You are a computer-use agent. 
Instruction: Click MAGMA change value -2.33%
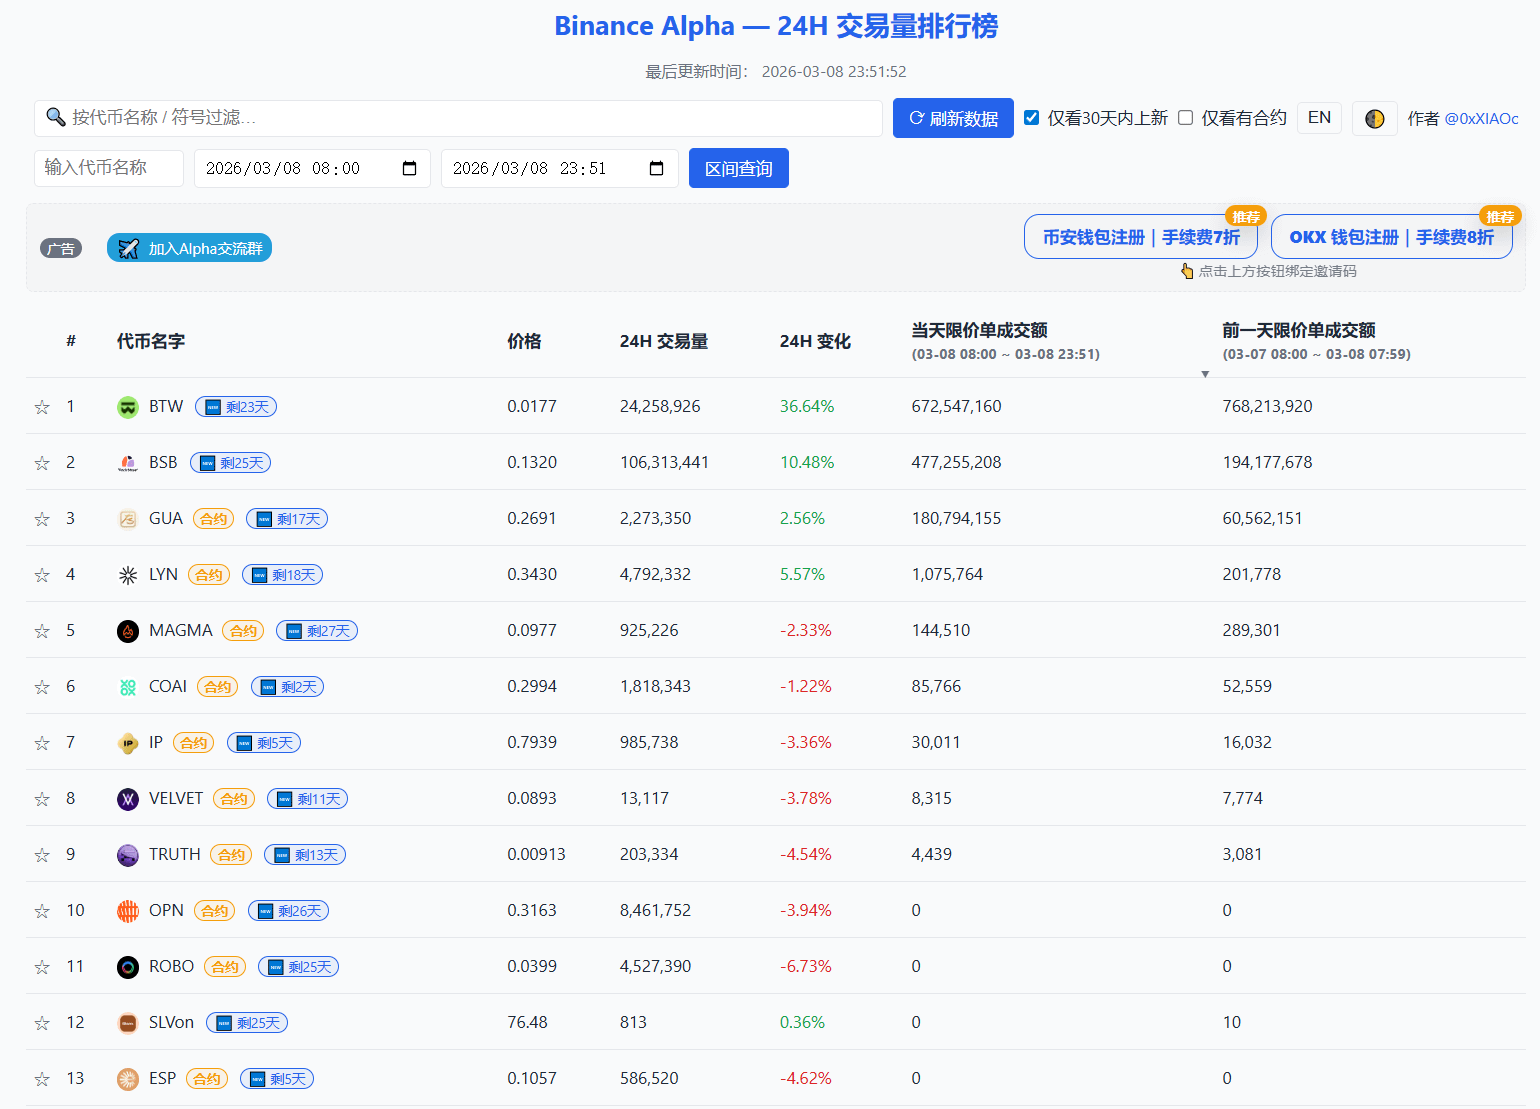tap(806, 631)
